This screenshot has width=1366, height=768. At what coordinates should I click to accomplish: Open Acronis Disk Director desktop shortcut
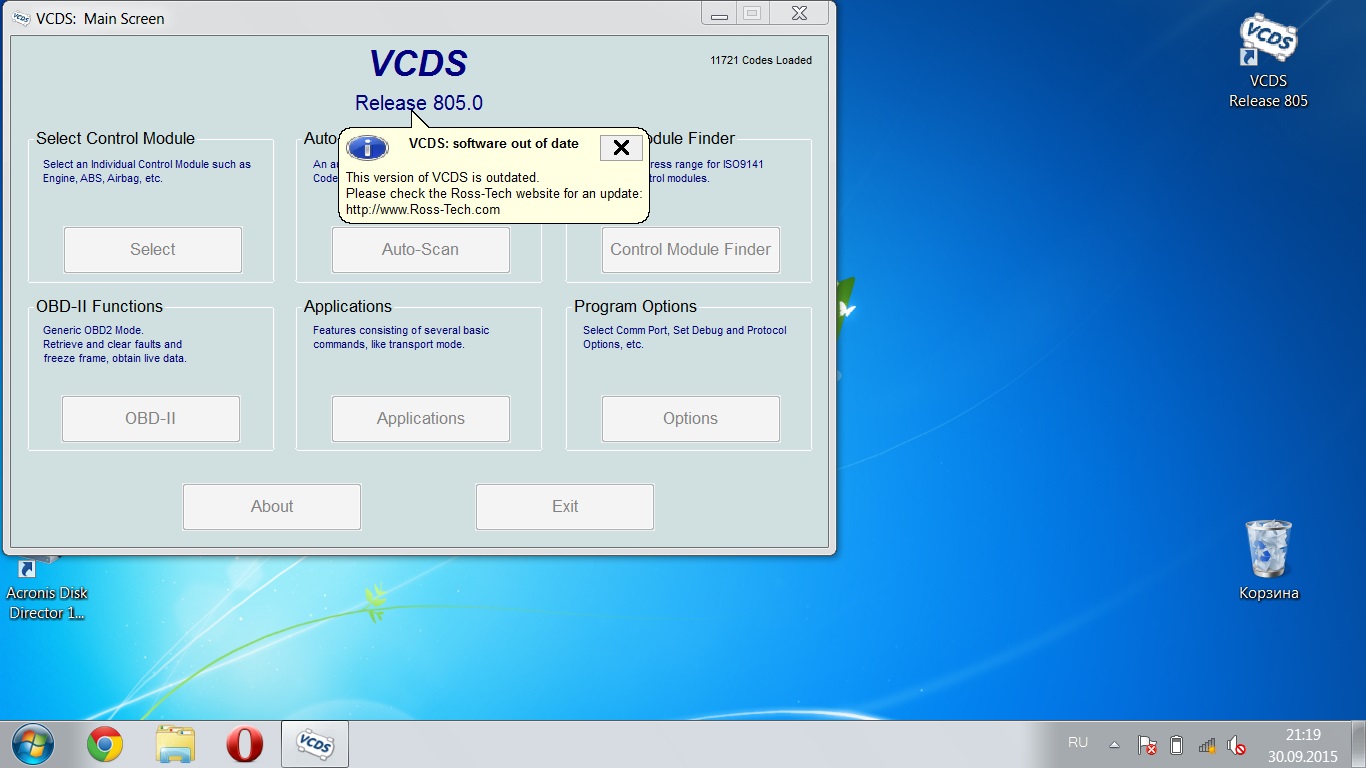[46, 590]
